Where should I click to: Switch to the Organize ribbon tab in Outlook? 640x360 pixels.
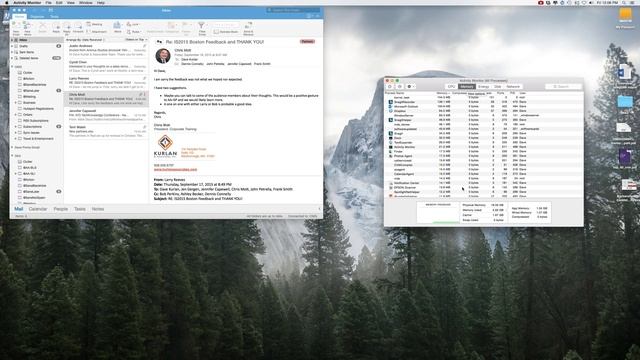(37, 17)
